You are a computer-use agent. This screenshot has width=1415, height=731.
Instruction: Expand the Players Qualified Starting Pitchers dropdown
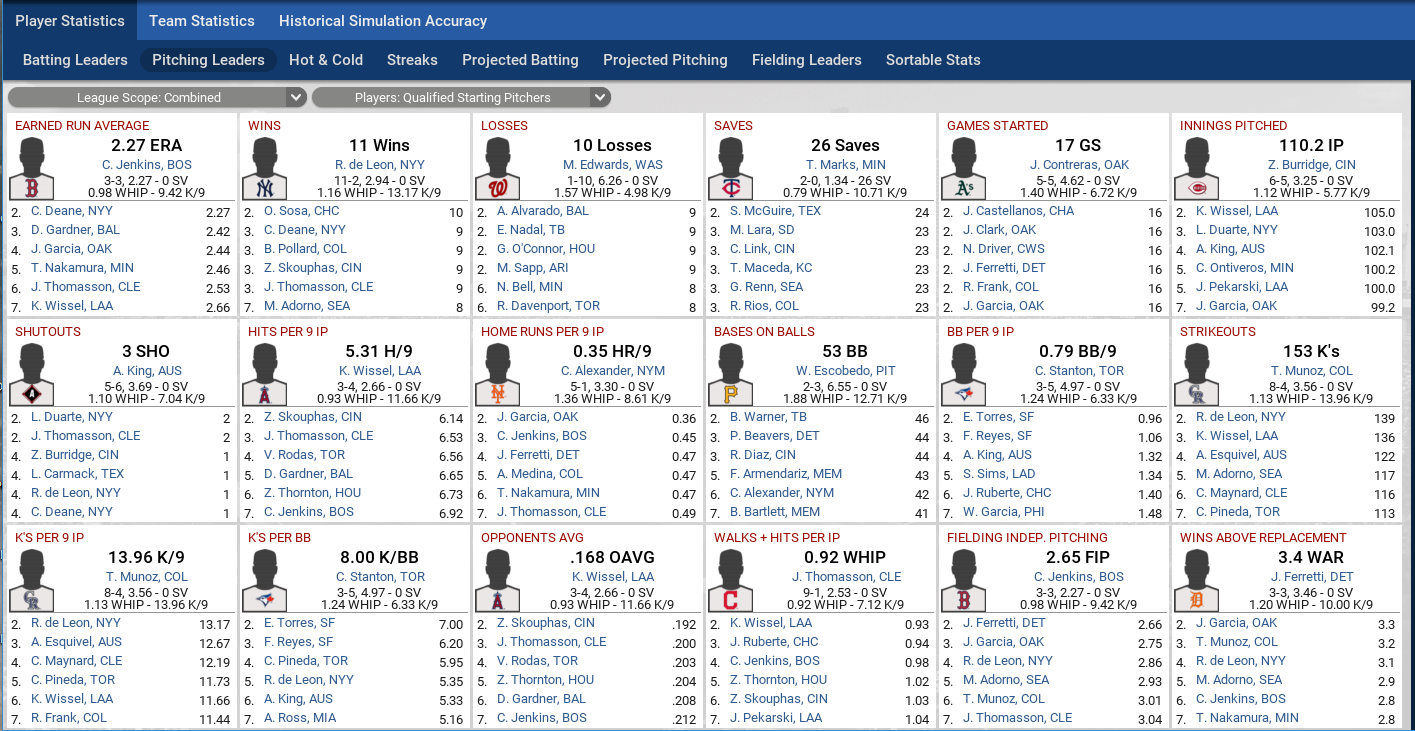(x=461, y=98)
